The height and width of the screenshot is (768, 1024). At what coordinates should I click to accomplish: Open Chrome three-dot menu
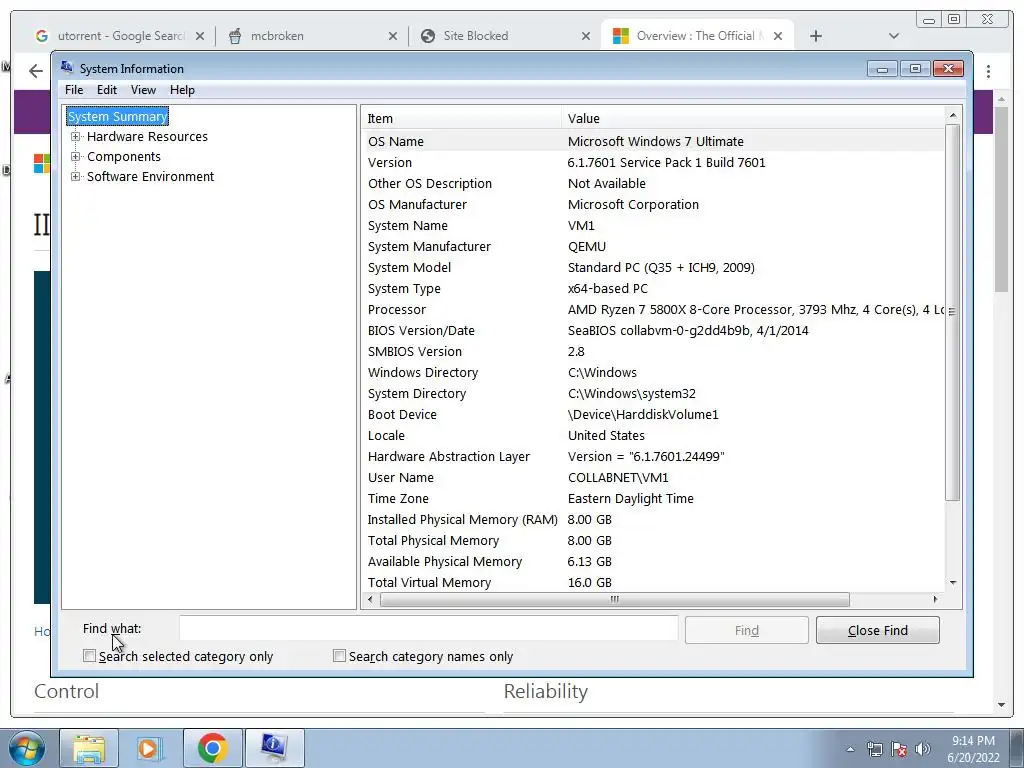(x=988, y=71)
